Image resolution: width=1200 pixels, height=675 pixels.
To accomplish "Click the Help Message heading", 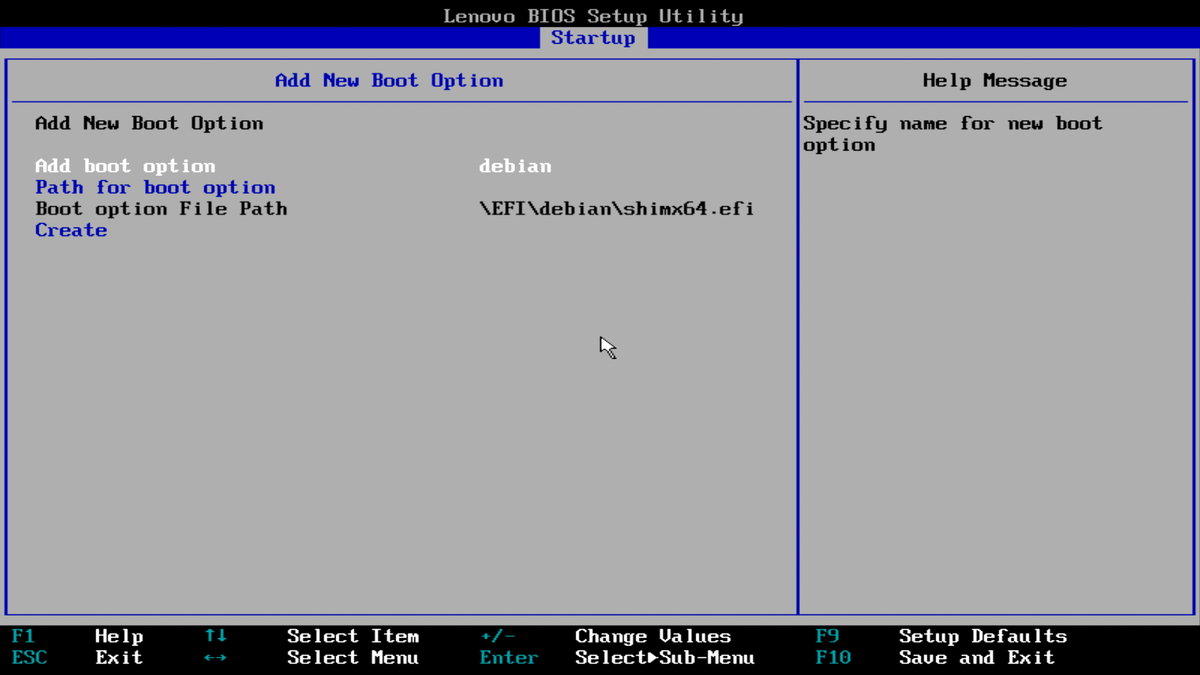I will click(994, 81).
